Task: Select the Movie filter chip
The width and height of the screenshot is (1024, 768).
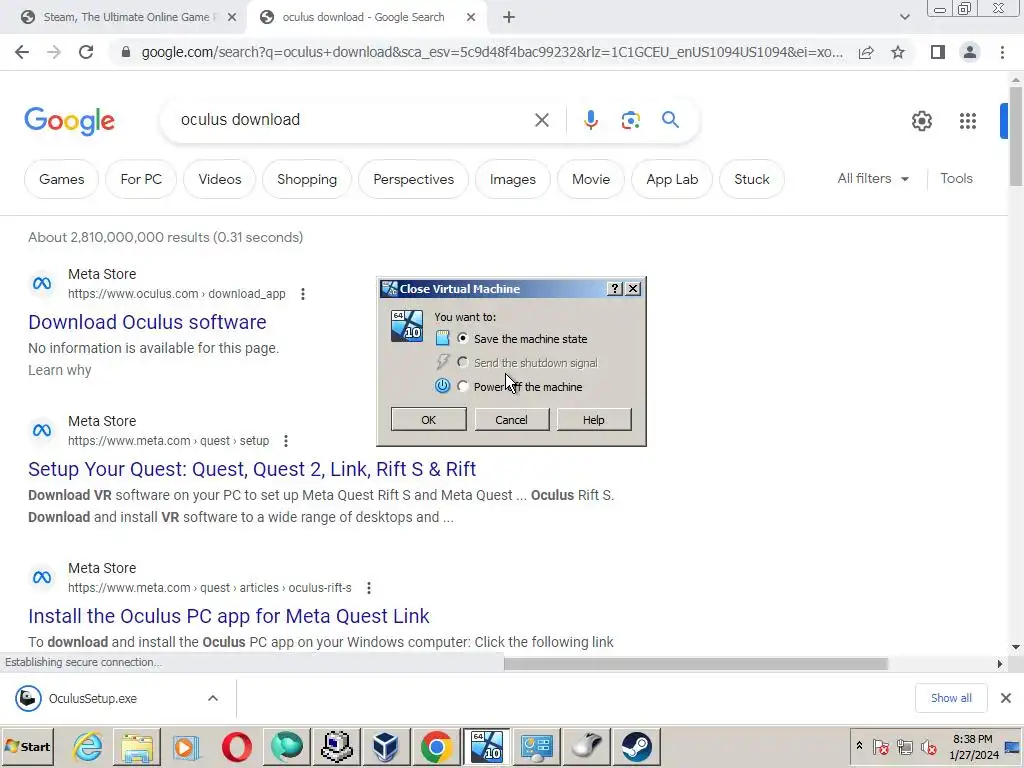Action: (x=591, y=179)
